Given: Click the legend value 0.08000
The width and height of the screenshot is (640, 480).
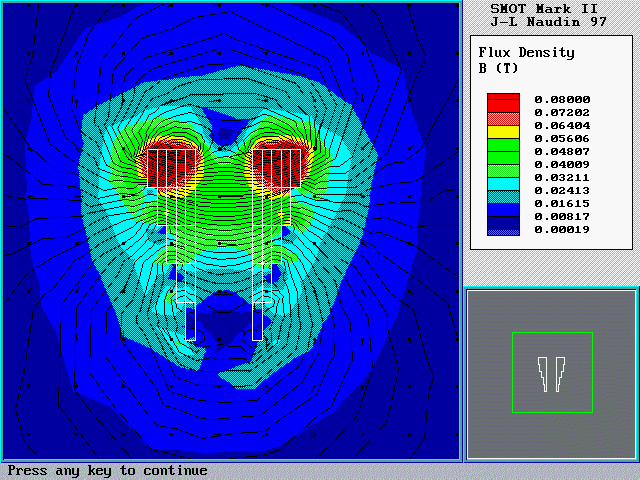Looking at the screenshot, I should 562,100.
